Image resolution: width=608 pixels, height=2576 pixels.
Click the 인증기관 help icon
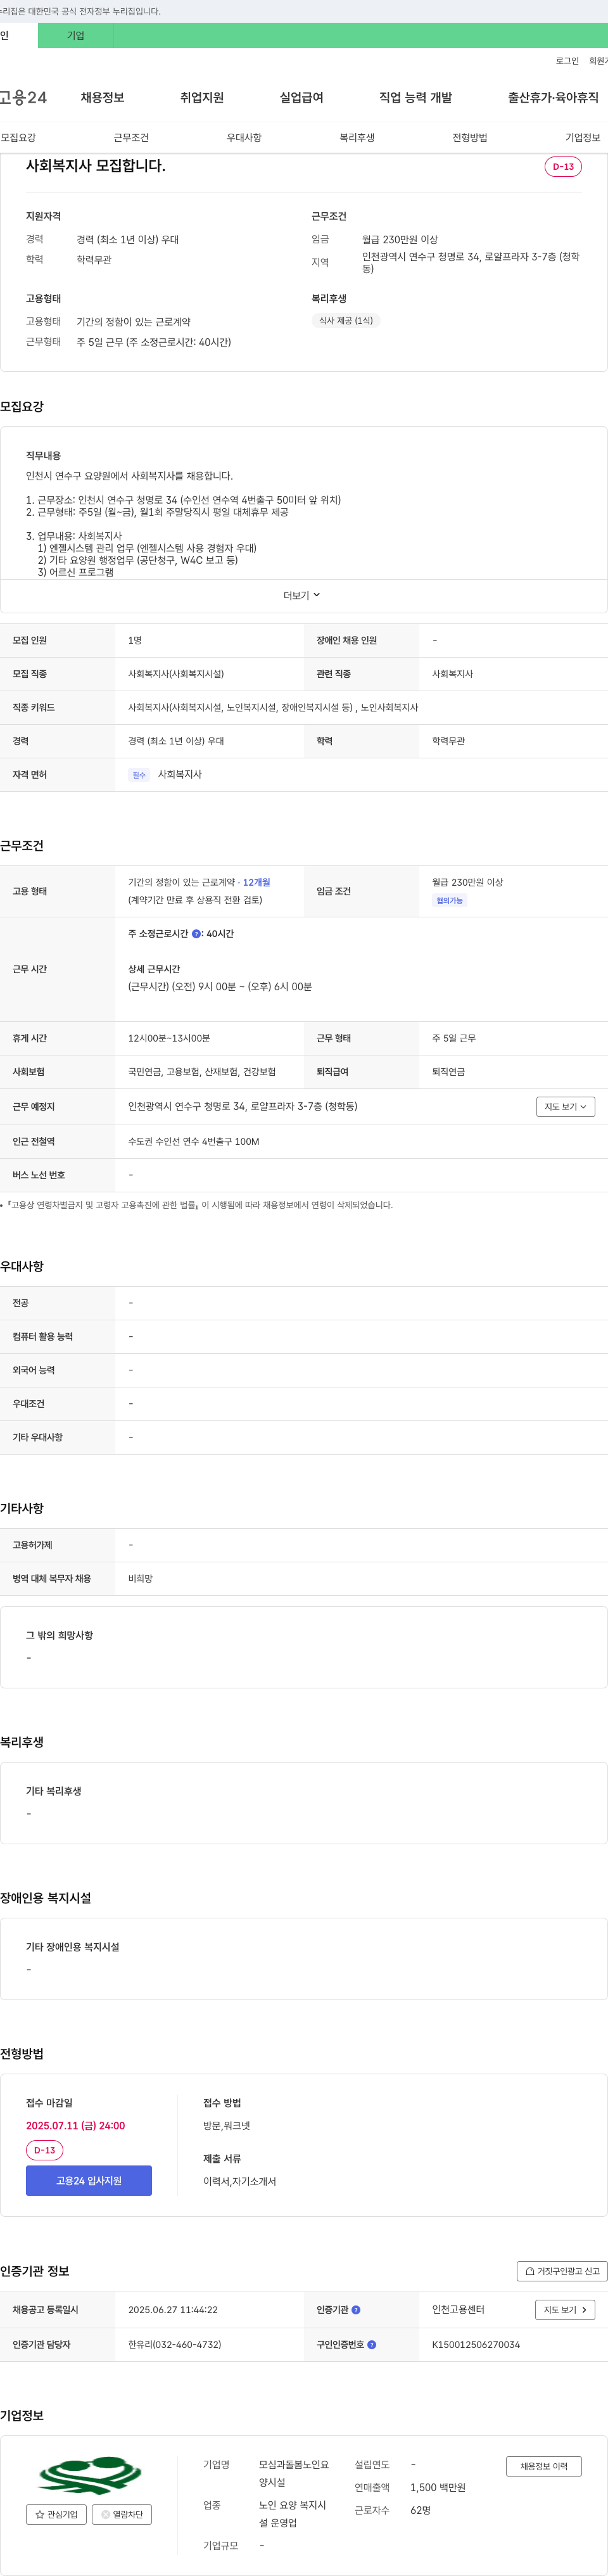click(356, 2309)
